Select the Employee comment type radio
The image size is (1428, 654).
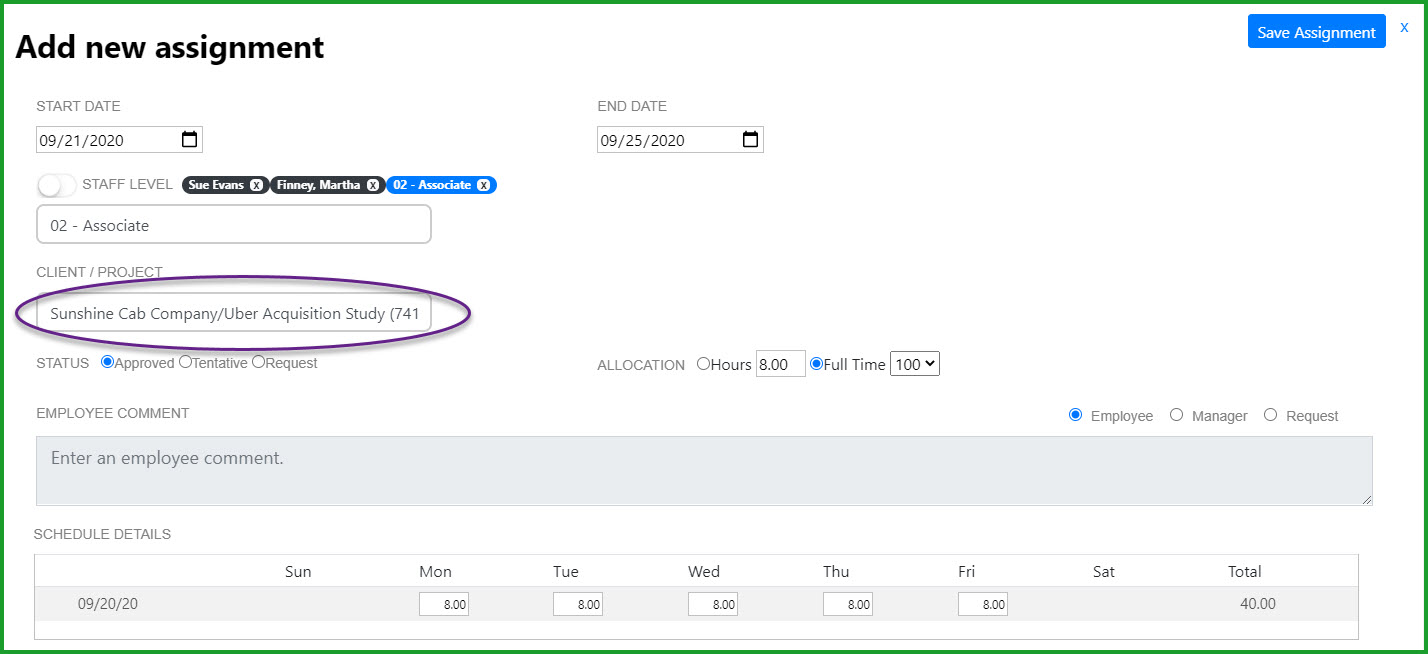pos(1076,415)
